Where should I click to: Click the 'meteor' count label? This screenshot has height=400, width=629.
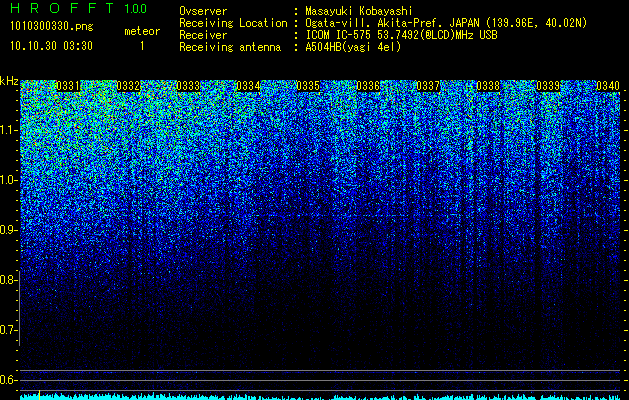[142, 31]
